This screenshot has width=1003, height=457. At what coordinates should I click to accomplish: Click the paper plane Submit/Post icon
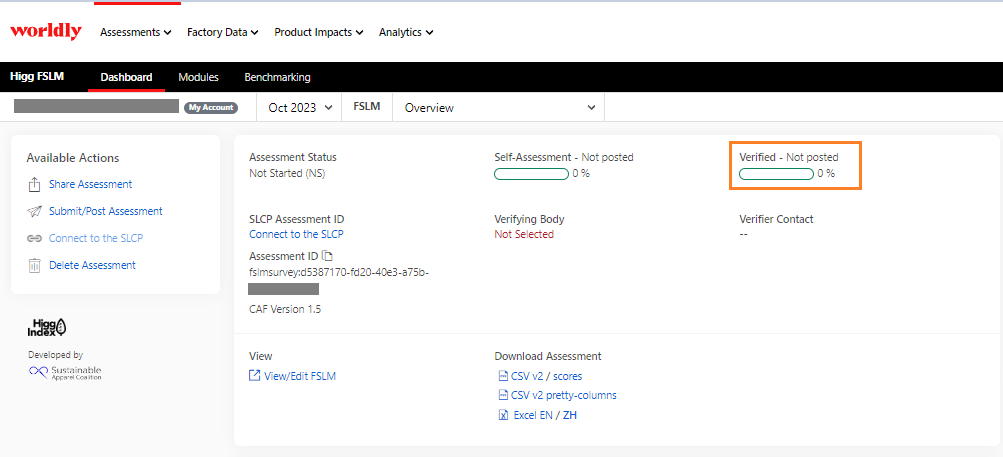coord(34,211)
